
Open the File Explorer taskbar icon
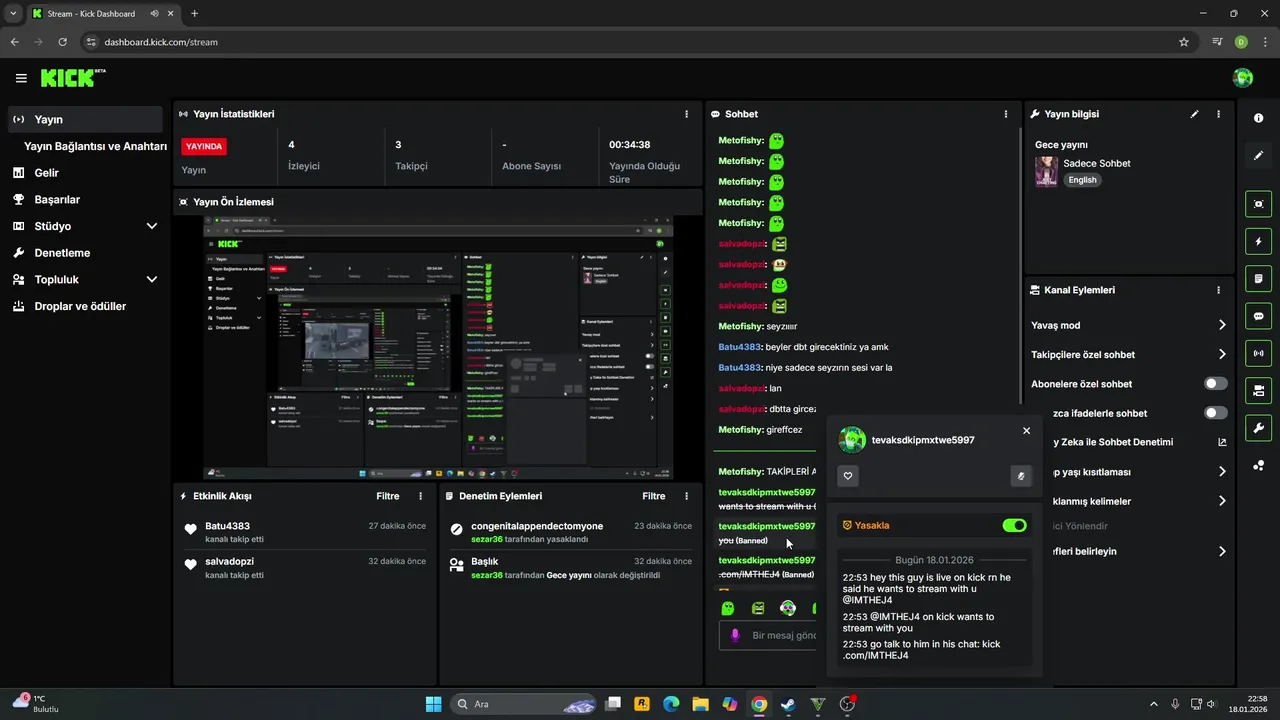pyautogui.click(x=700, y=704)
